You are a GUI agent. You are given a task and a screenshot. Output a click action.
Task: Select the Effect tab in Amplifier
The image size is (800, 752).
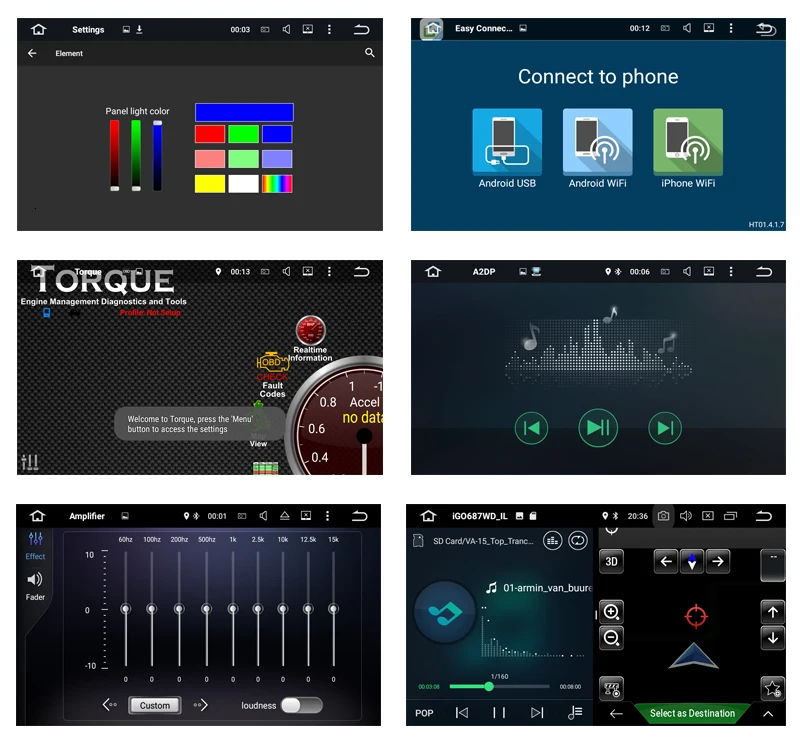coord(35,546)
